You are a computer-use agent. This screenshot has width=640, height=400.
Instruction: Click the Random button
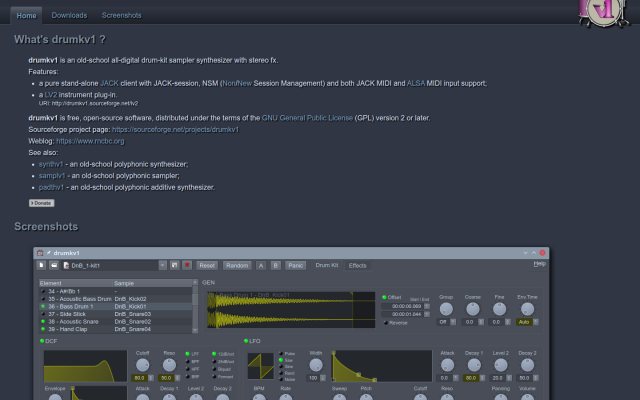point(237,265)
